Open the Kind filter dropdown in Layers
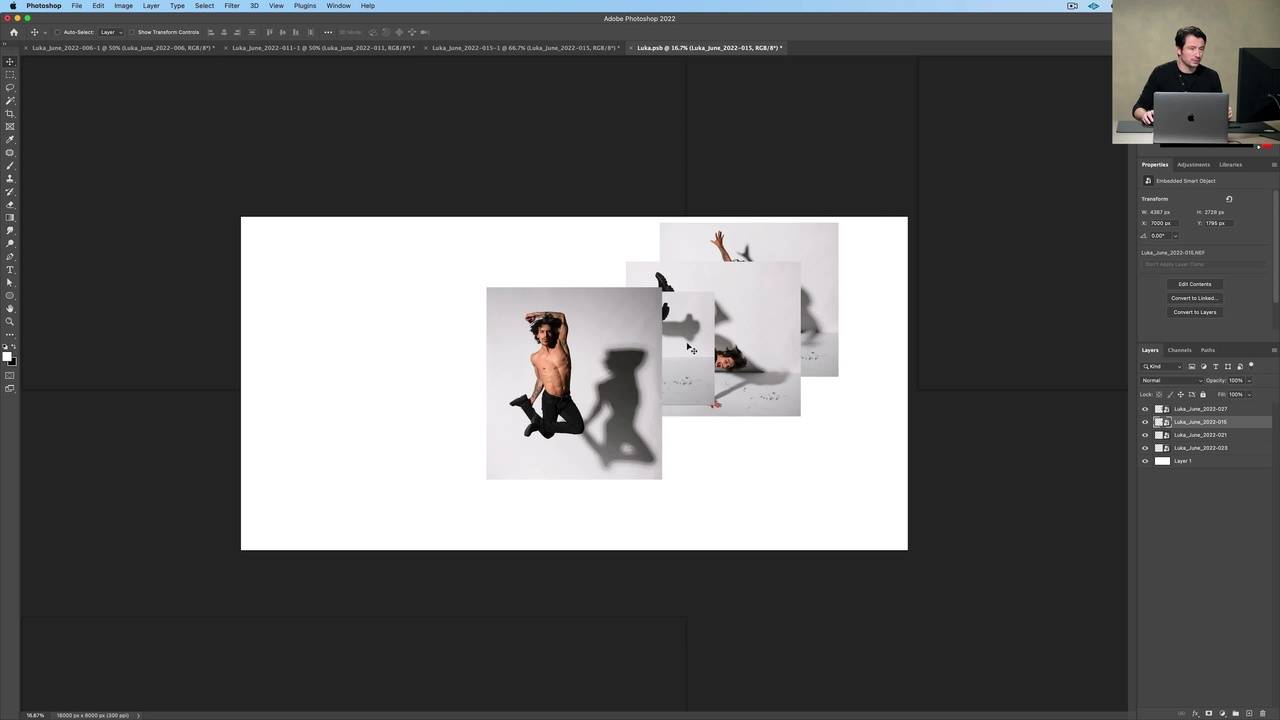 tap(1161, 367)
